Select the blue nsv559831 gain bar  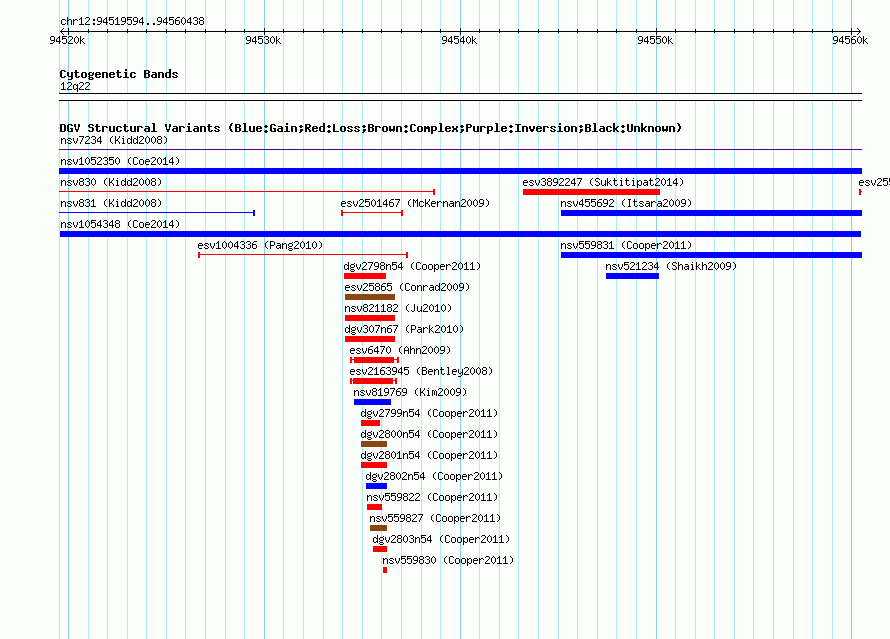click(x=711, y=255)
